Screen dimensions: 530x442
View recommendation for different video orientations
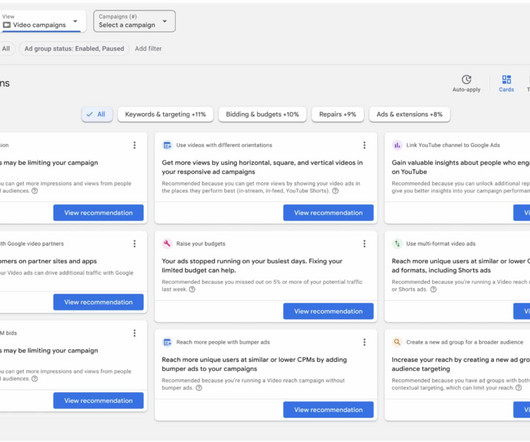328,213
